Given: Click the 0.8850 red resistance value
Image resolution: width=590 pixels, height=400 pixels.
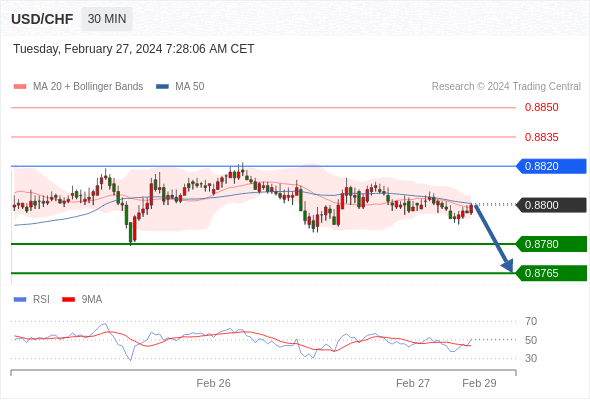Looking at the screenshot, I should coord(541,107).
